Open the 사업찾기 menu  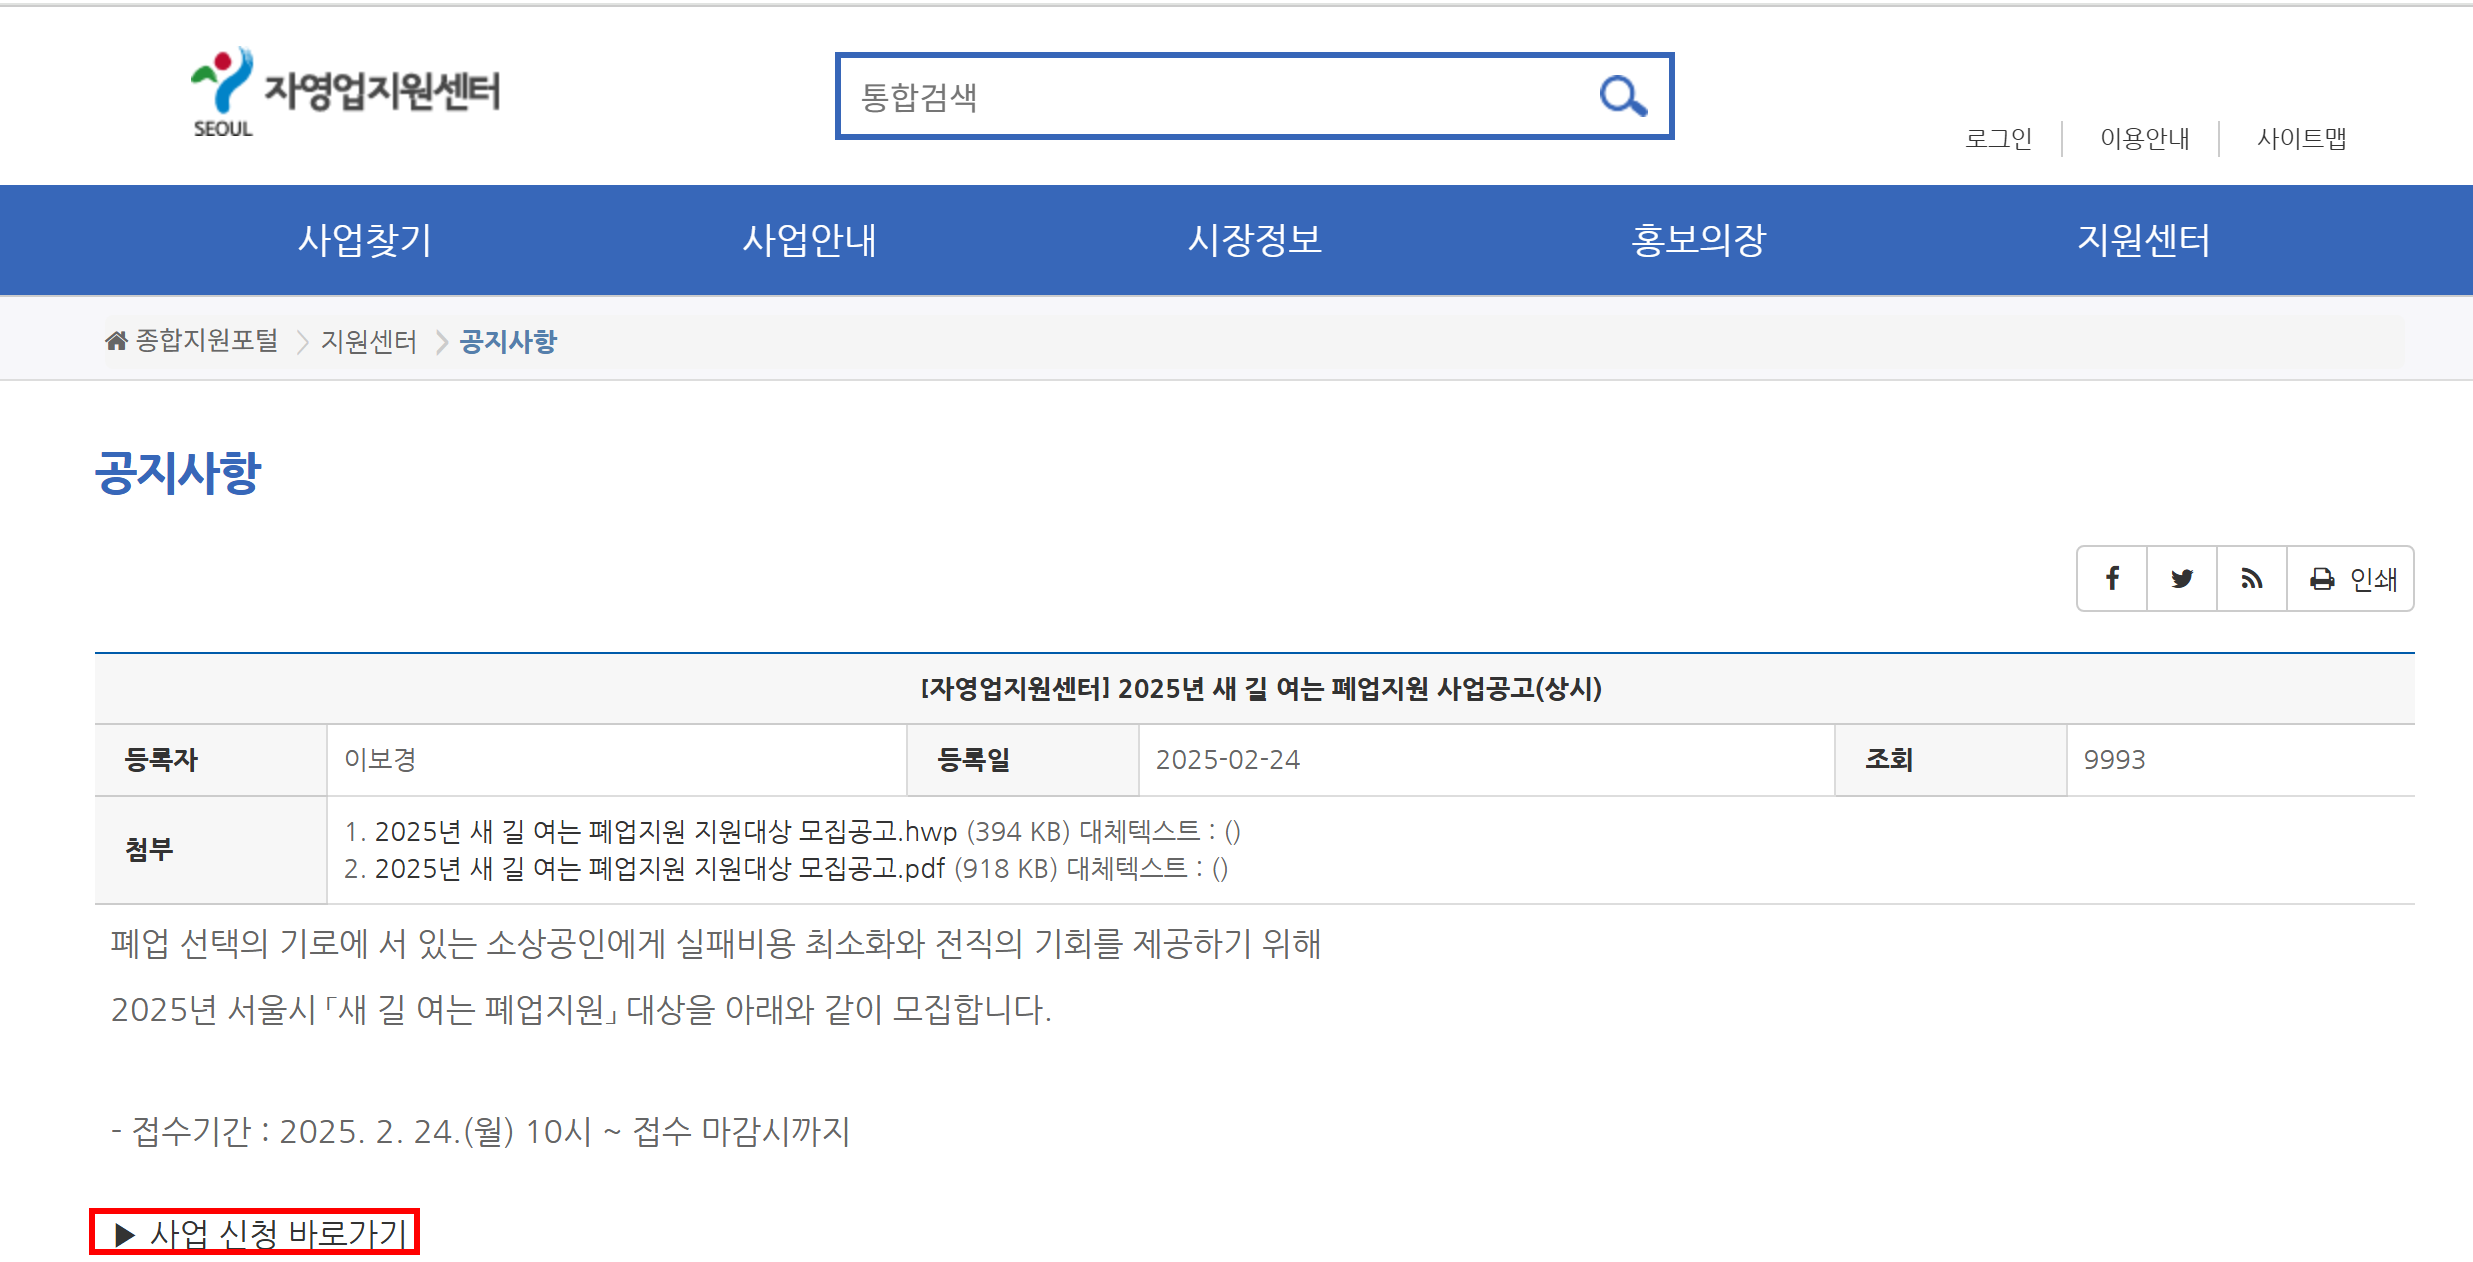tap(365, 240)
